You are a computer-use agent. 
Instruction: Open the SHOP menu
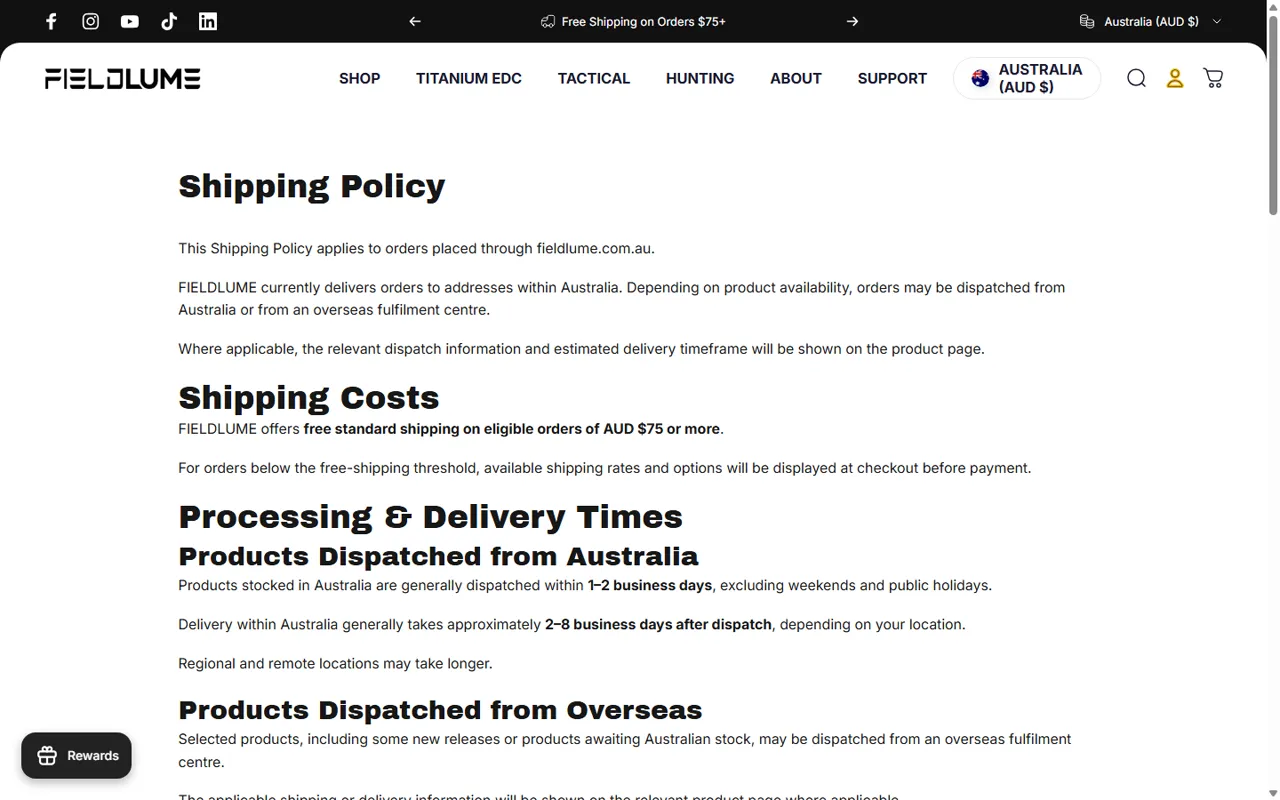coord(360,78)
